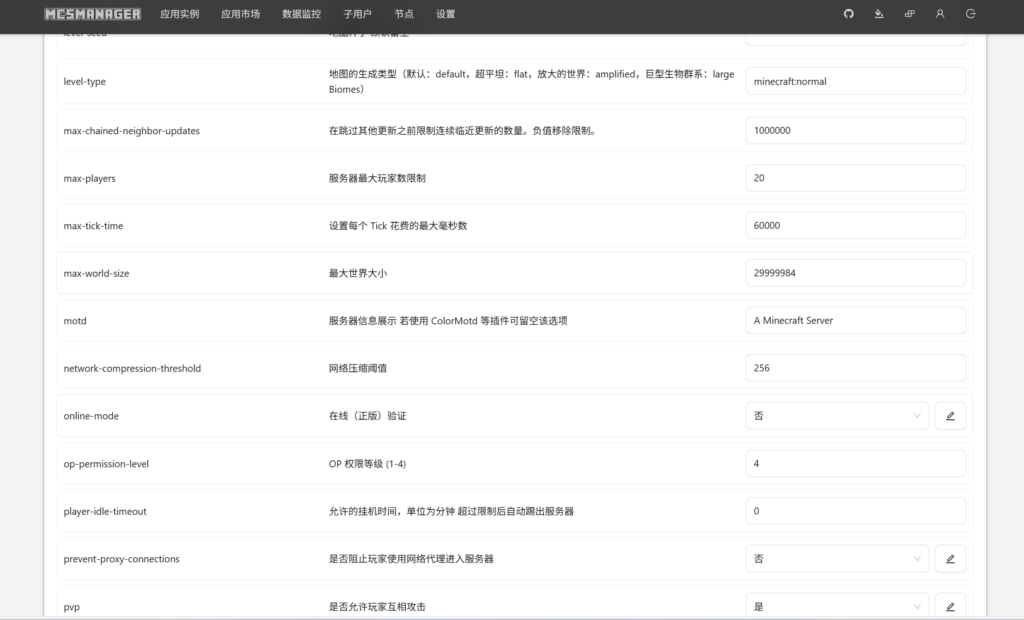Viewport: 1024px width, 620px height.
Task: Open the 节点 page link
Action: point(404,14)
